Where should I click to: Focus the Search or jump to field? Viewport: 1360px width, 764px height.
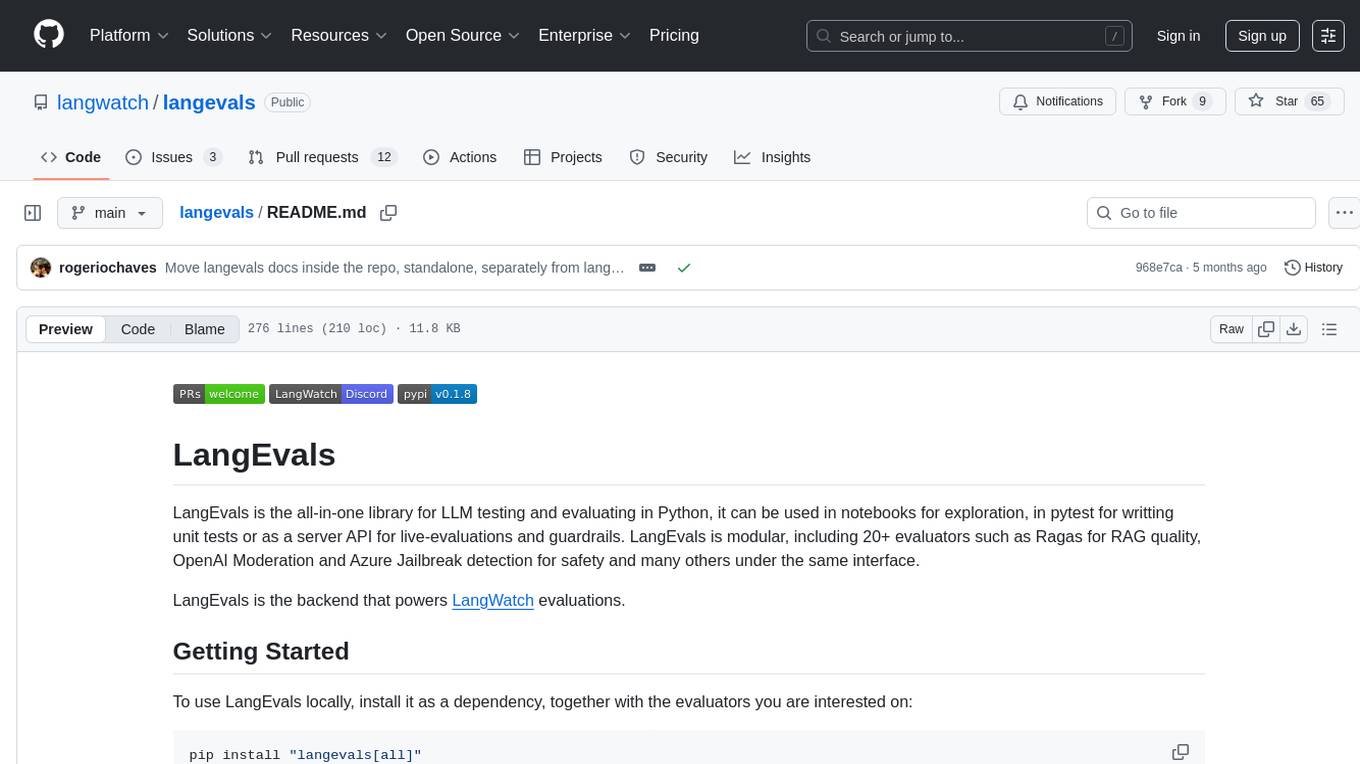970,36
